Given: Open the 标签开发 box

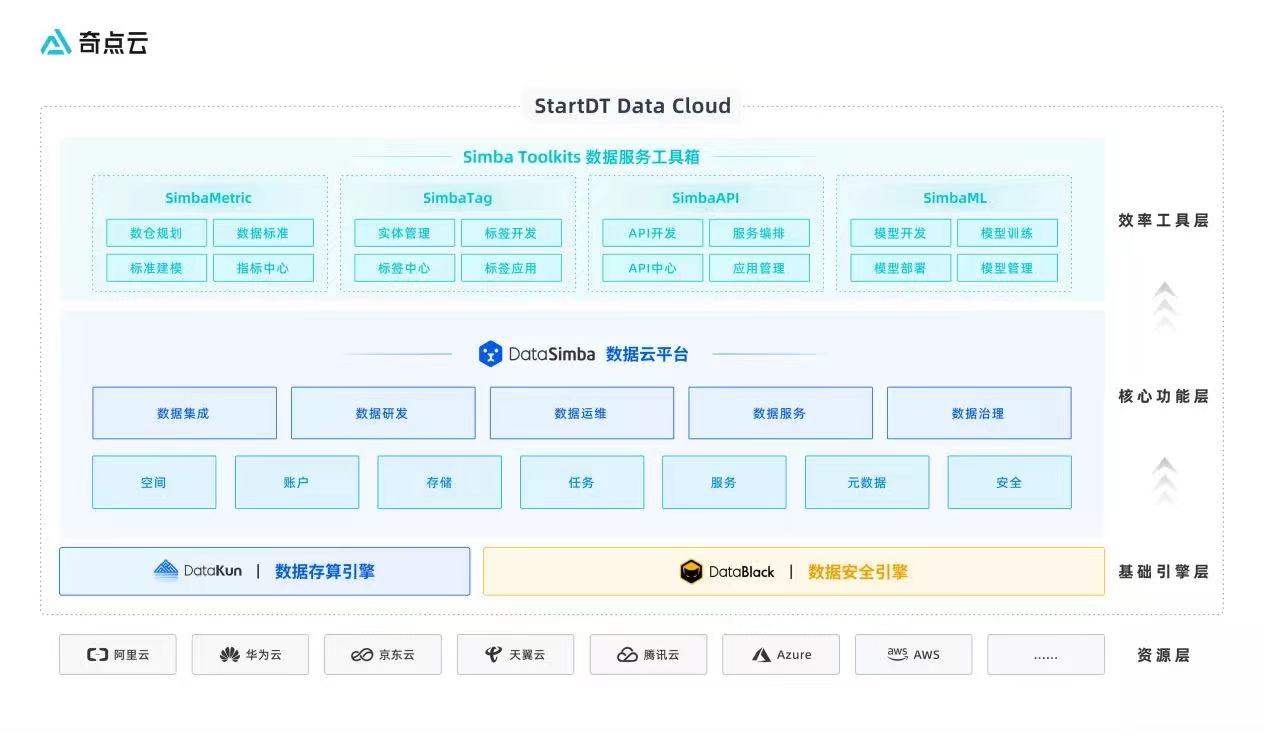Looking at the screenshot, I should 511,233.
